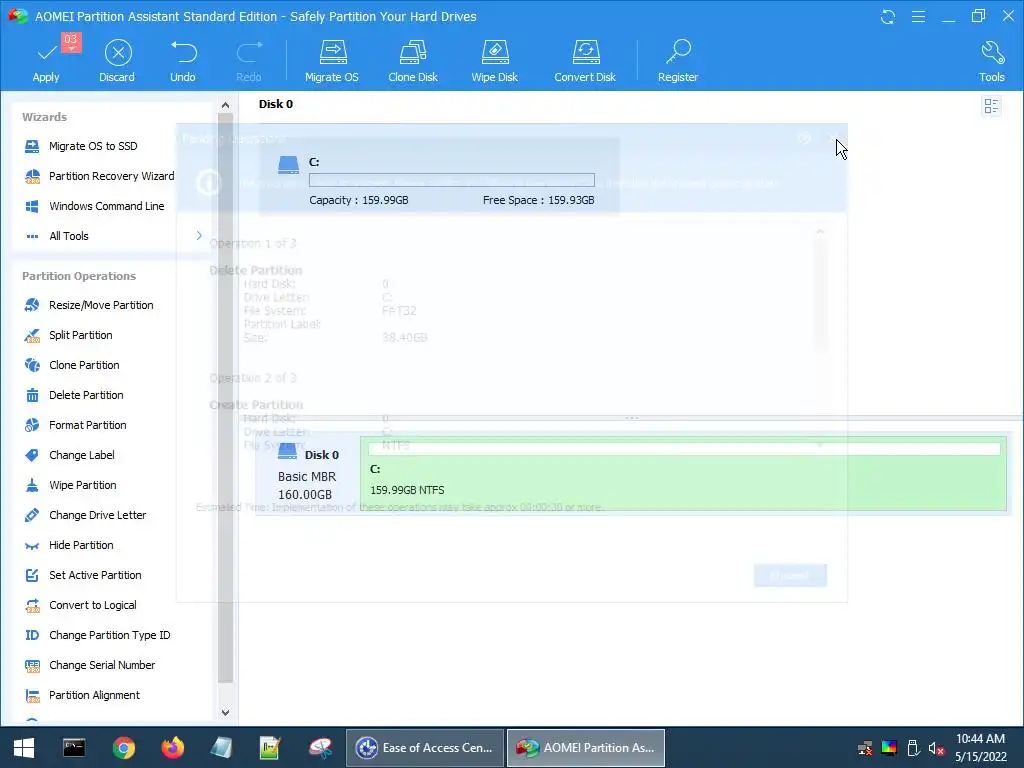Switch disk view layout icon

tap(991, 106)
